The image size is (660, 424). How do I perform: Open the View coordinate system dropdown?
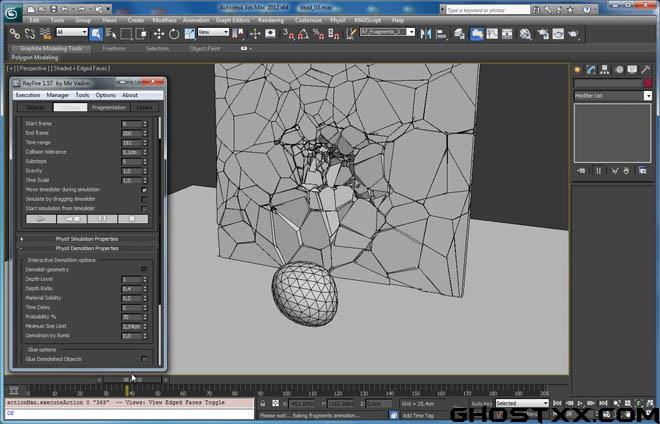[213, 32]
